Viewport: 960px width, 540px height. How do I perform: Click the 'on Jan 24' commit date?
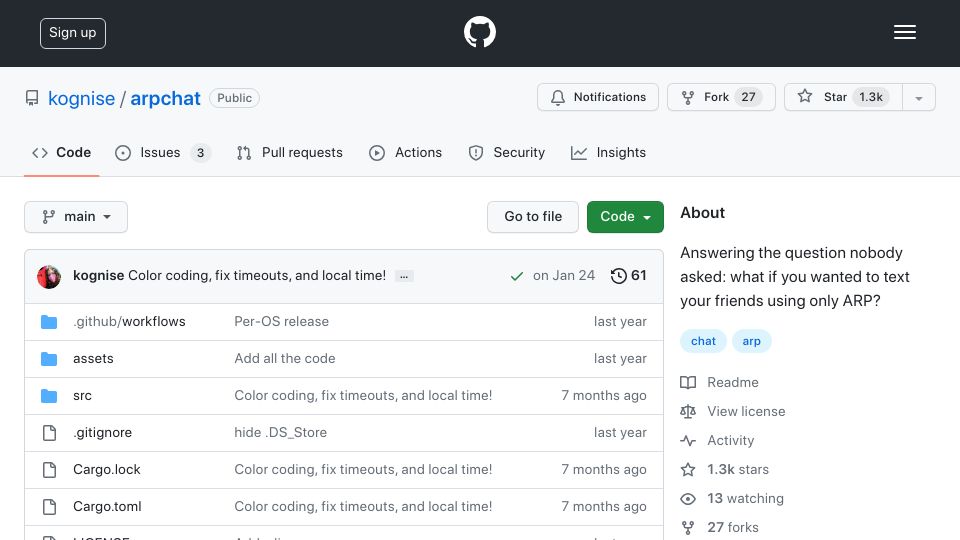564,276
